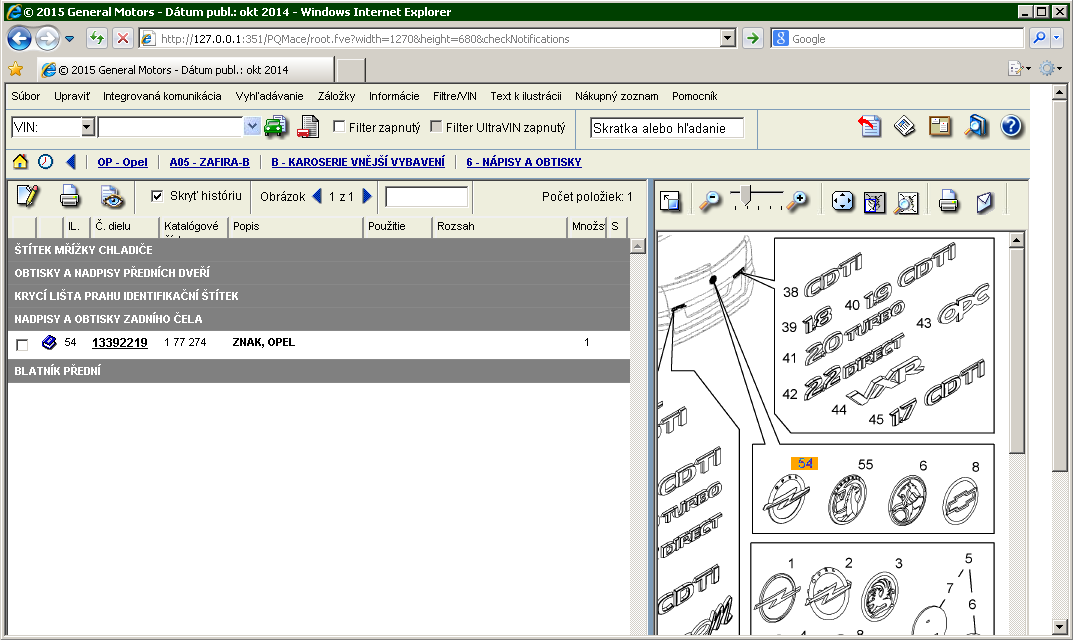Screen dimensions: 1073x640
Task: Open part number 13392219 link
Action: pos(119,343)
